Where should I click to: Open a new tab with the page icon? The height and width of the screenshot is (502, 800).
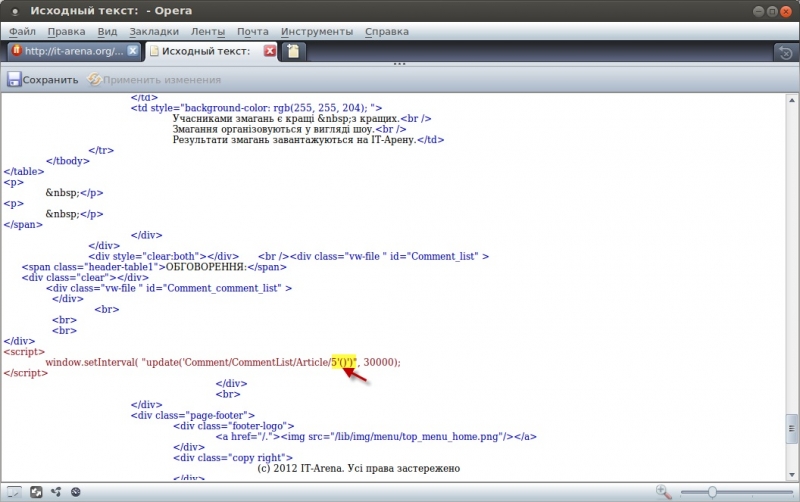(293, 51)
